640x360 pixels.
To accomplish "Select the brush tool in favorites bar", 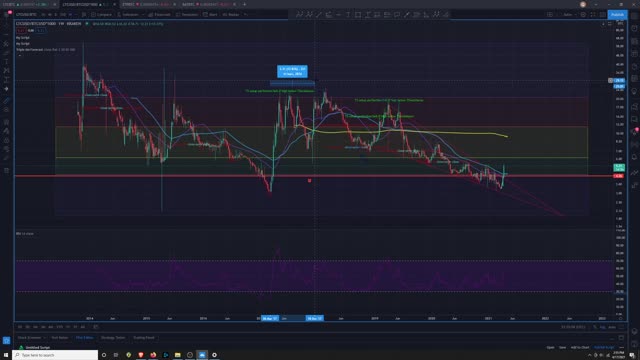I will coord(407,14).
